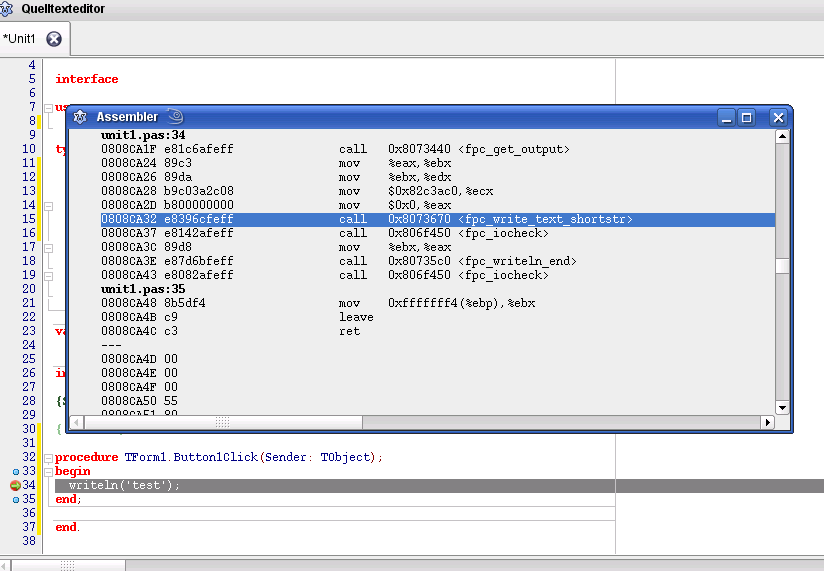The width and height of the screenshot is (824, 571).
Task: Click the Assembler horizontal scrollbar left arrow
Action: [77, 423]
